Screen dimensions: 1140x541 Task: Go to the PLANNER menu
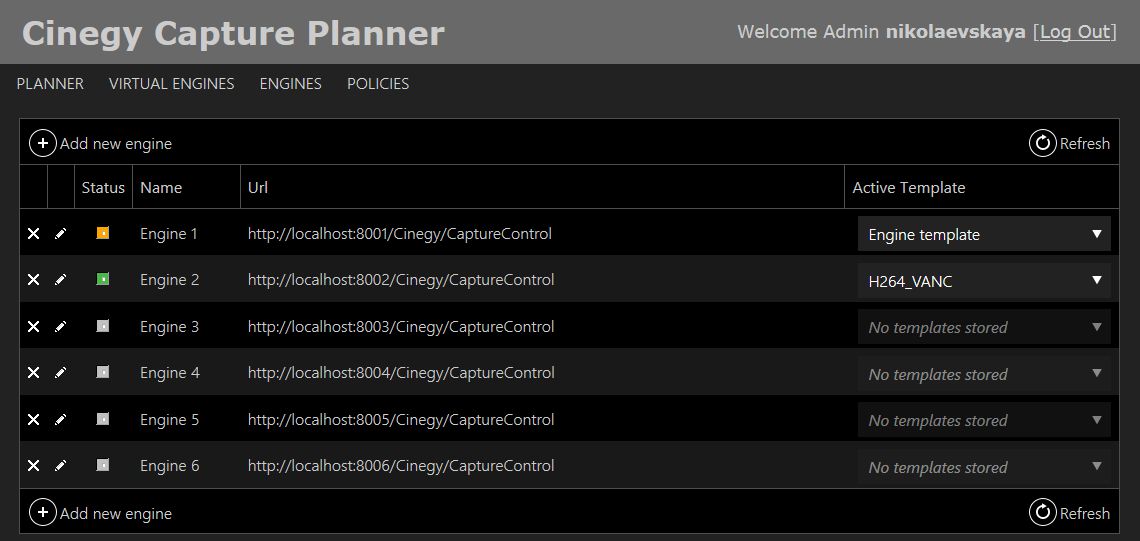[50, 84]
